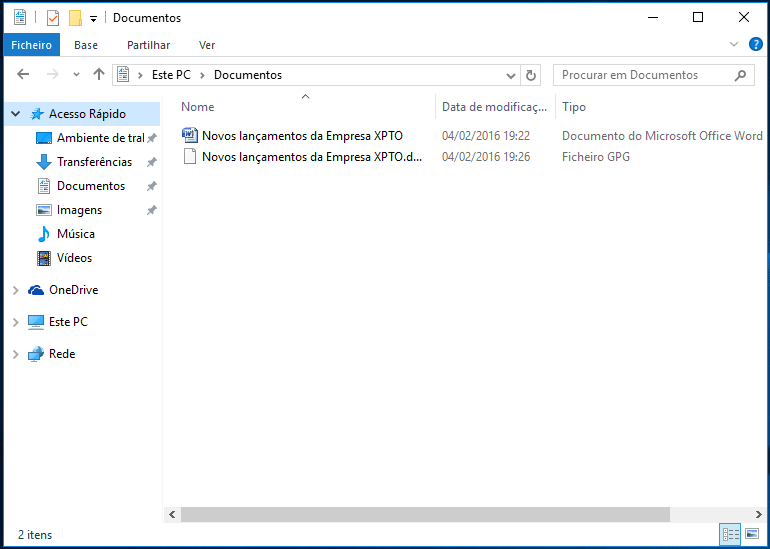Screen dimensions: 770x549
Task: Click the Vídeos film icon
Action: (x=44, y=258)
